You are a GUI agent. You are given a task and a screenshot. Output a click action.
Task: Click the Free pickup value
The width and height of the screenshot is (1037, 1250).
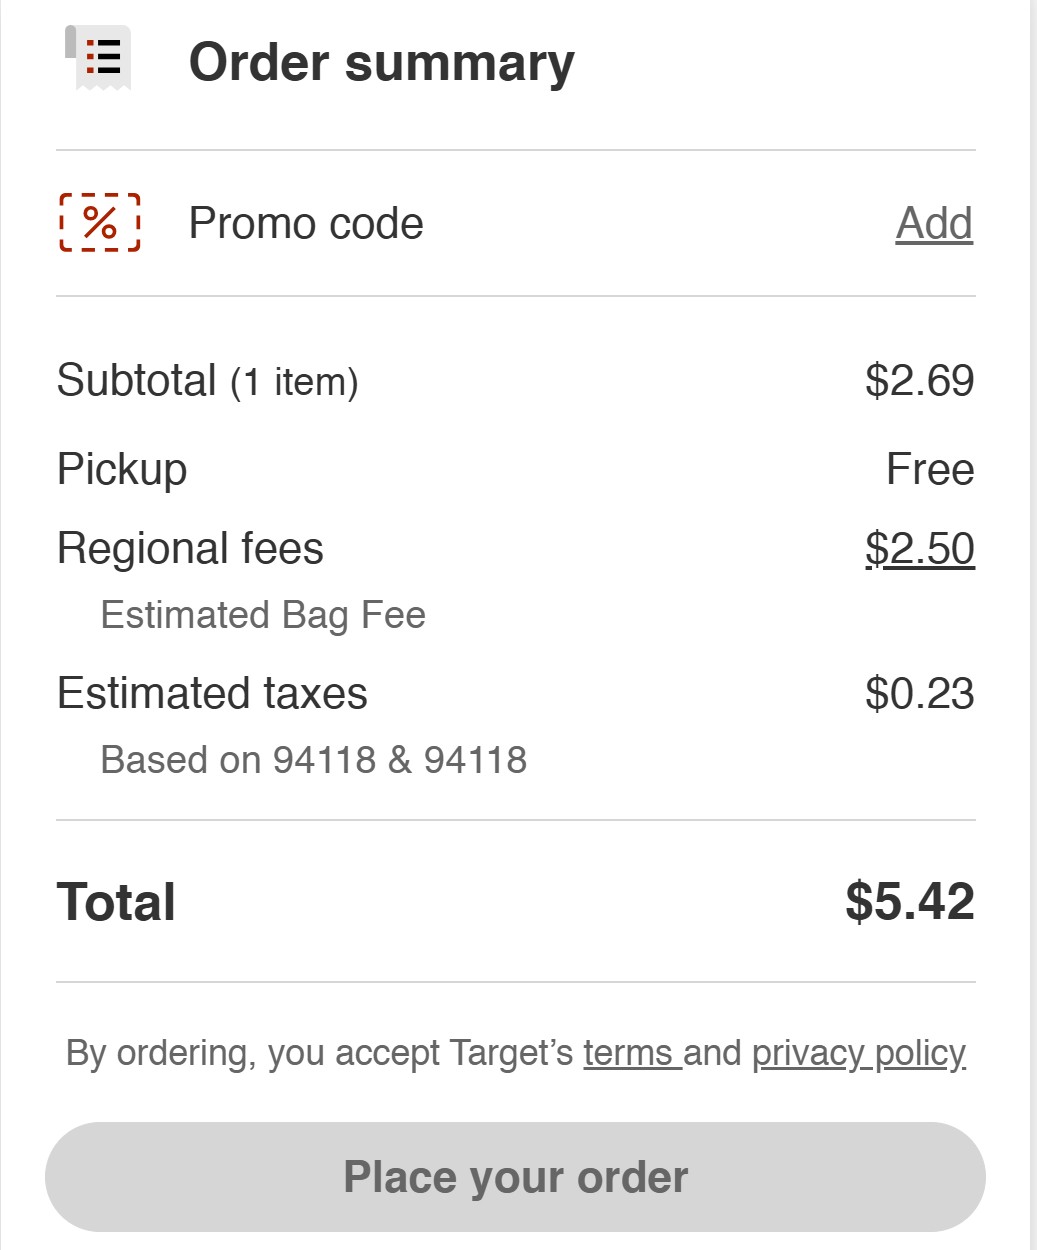tap(929, 469)
